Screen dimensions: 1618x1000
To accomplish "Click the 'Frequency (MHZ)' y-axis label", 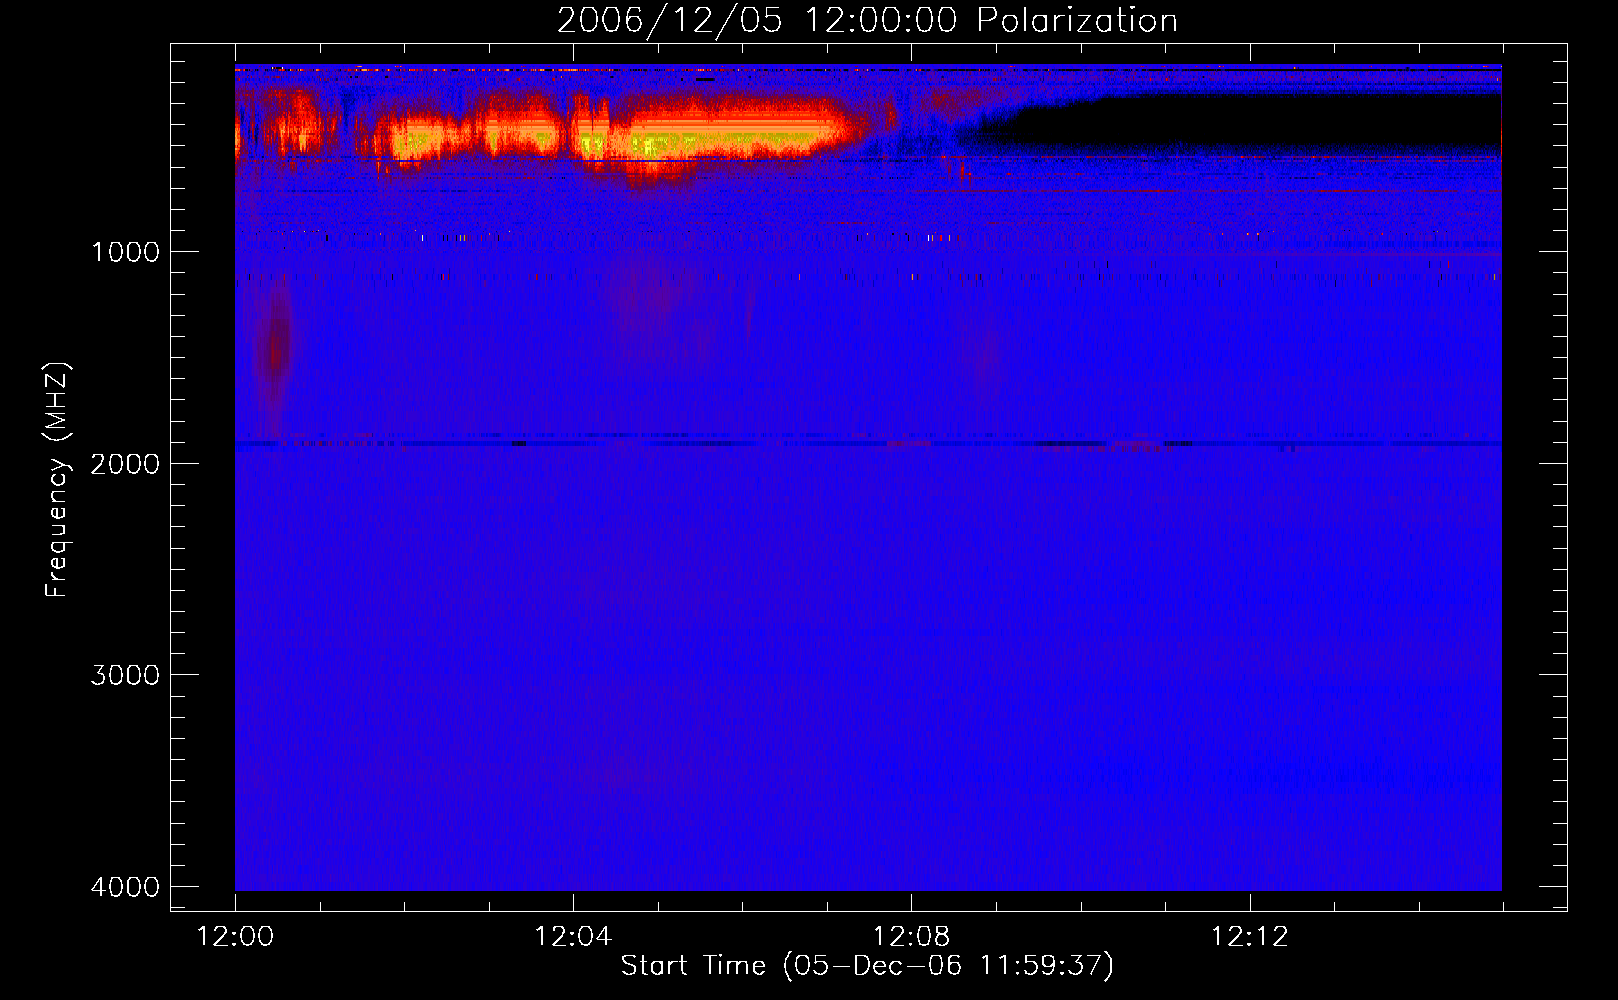I will [57, 480].
